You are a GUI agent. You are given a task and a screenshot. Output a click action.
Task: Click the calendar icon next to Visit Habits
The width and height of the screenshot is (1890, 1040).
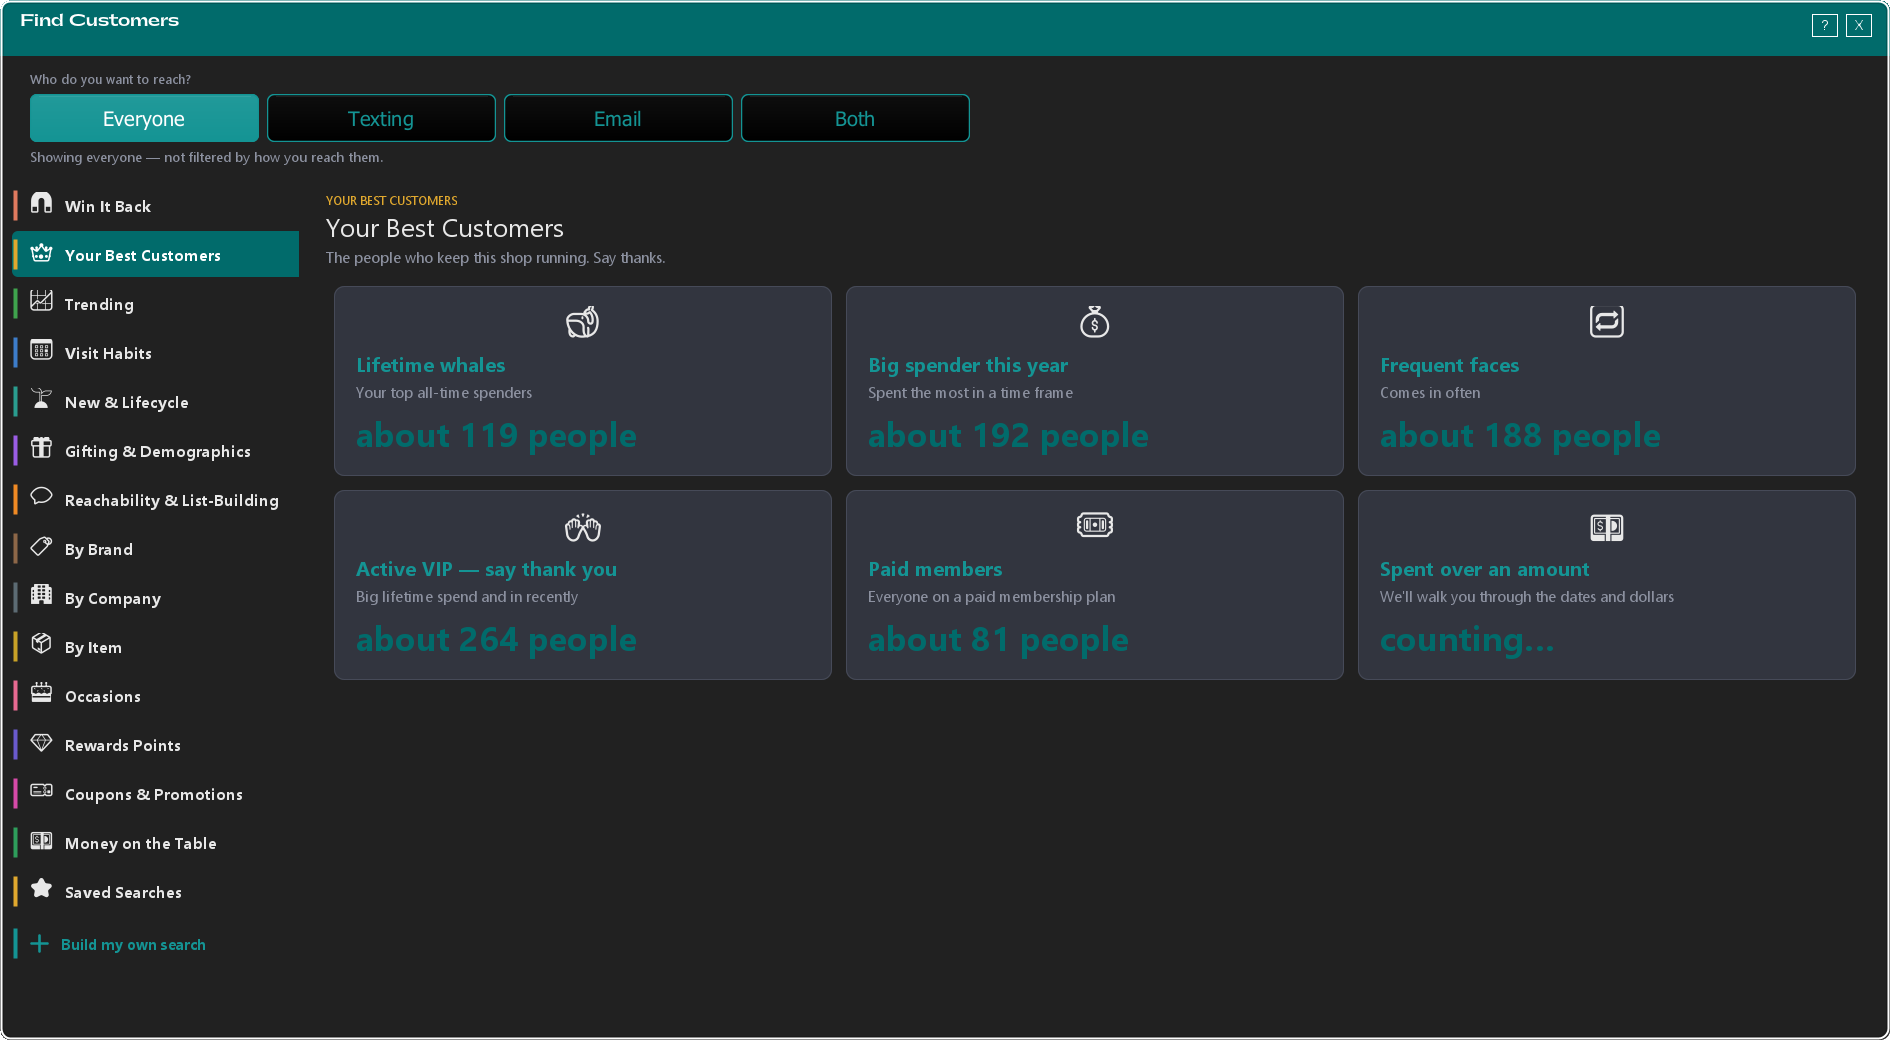coord(41,351)
